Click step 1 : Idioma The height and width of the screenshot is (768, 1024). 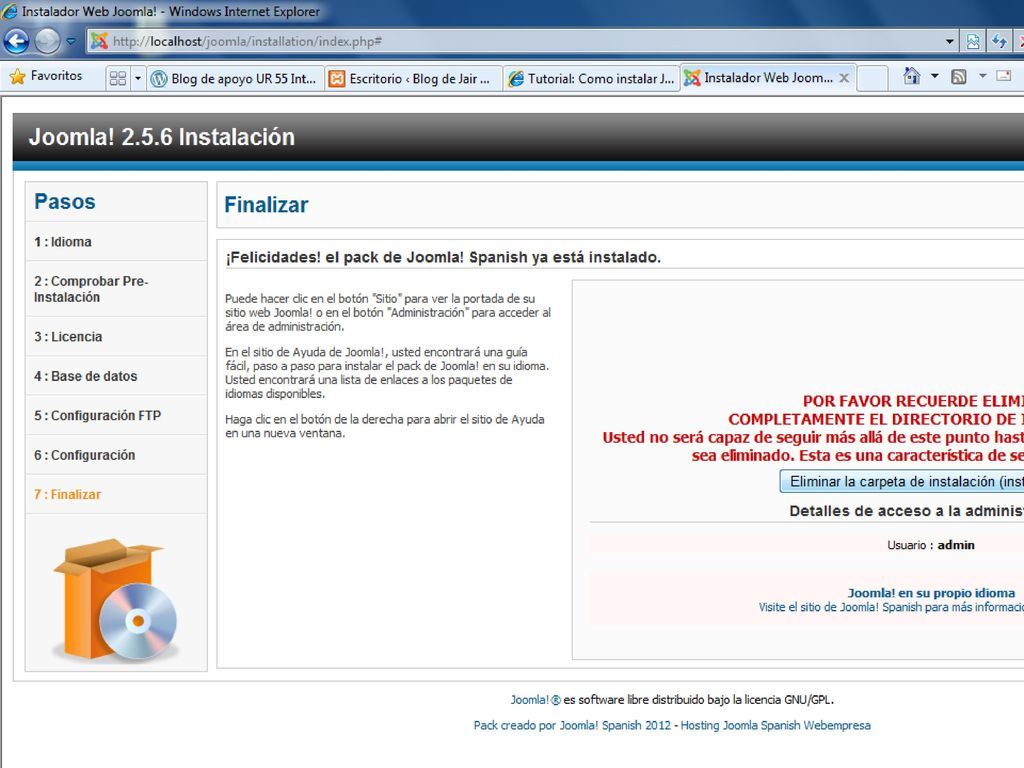[63, 242]
